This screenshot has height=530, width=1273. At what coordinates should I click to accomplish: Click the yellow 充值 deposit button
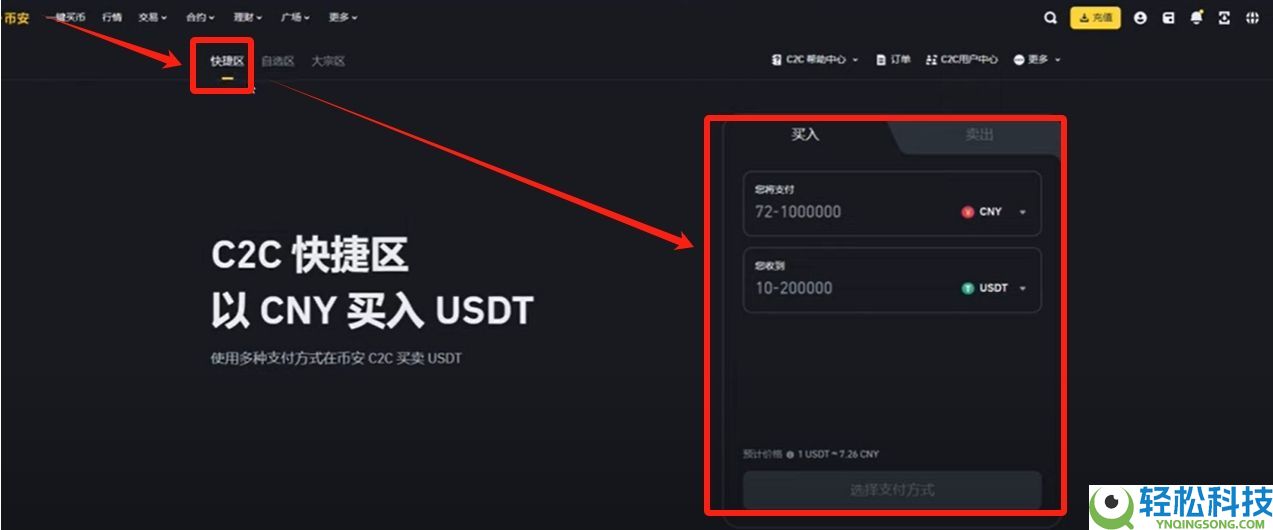click(x=1095, y=18)
